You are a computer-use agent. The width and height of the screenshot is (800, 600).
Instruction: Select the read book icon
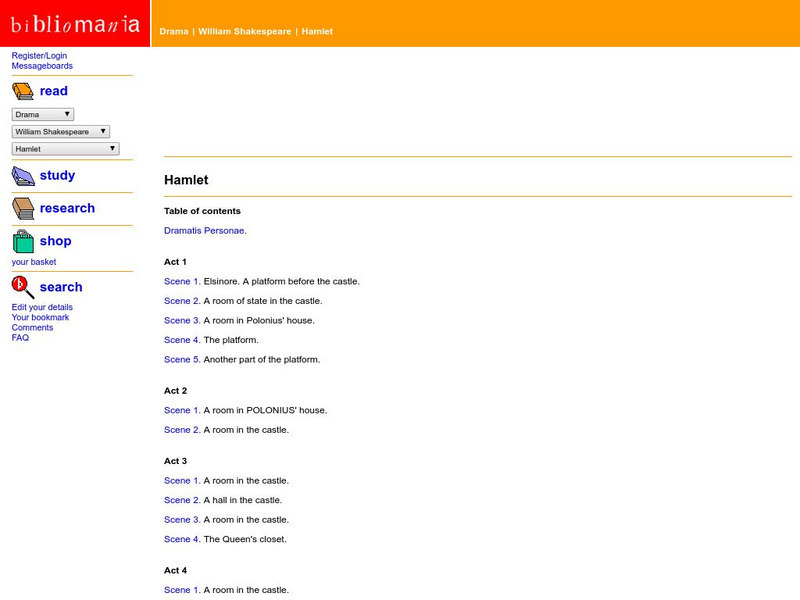(24, 90)
